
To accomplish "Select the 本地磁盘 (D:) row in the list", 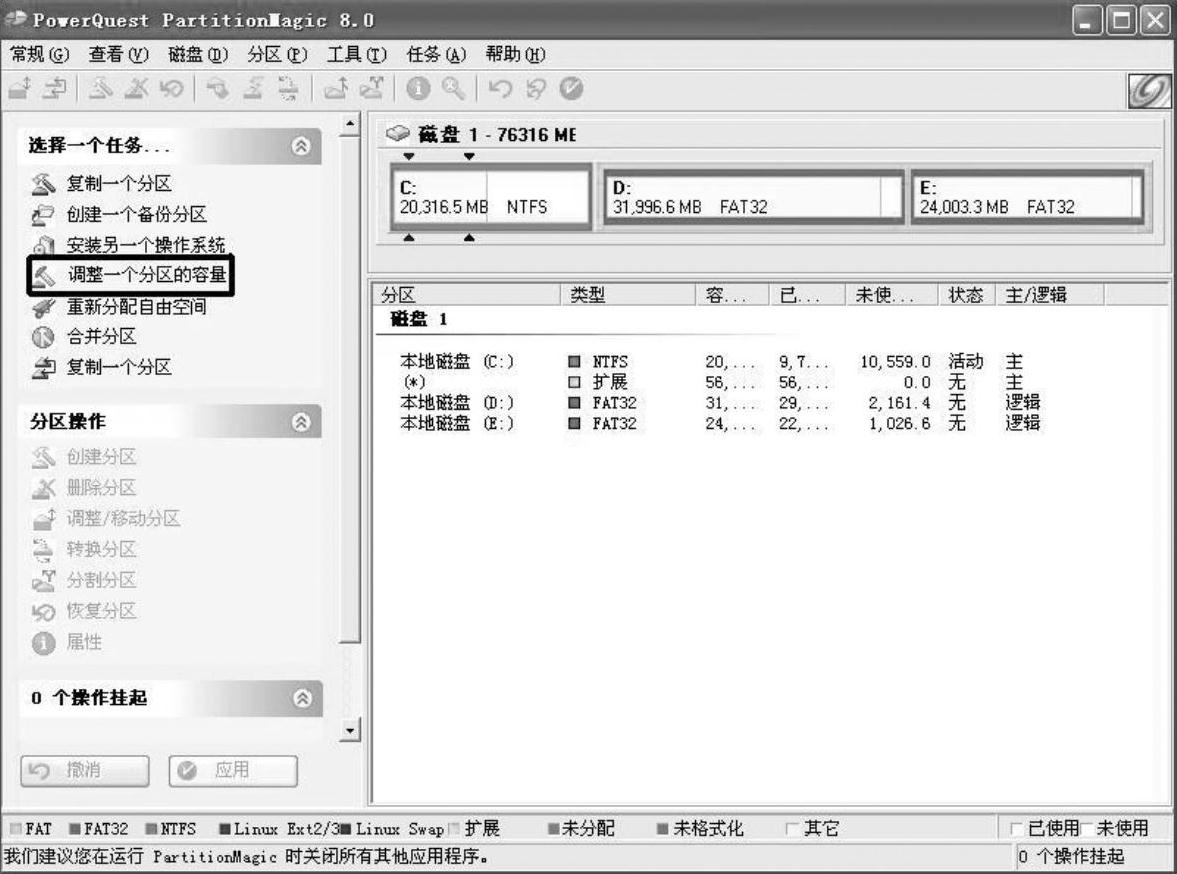I will point(720,403).
